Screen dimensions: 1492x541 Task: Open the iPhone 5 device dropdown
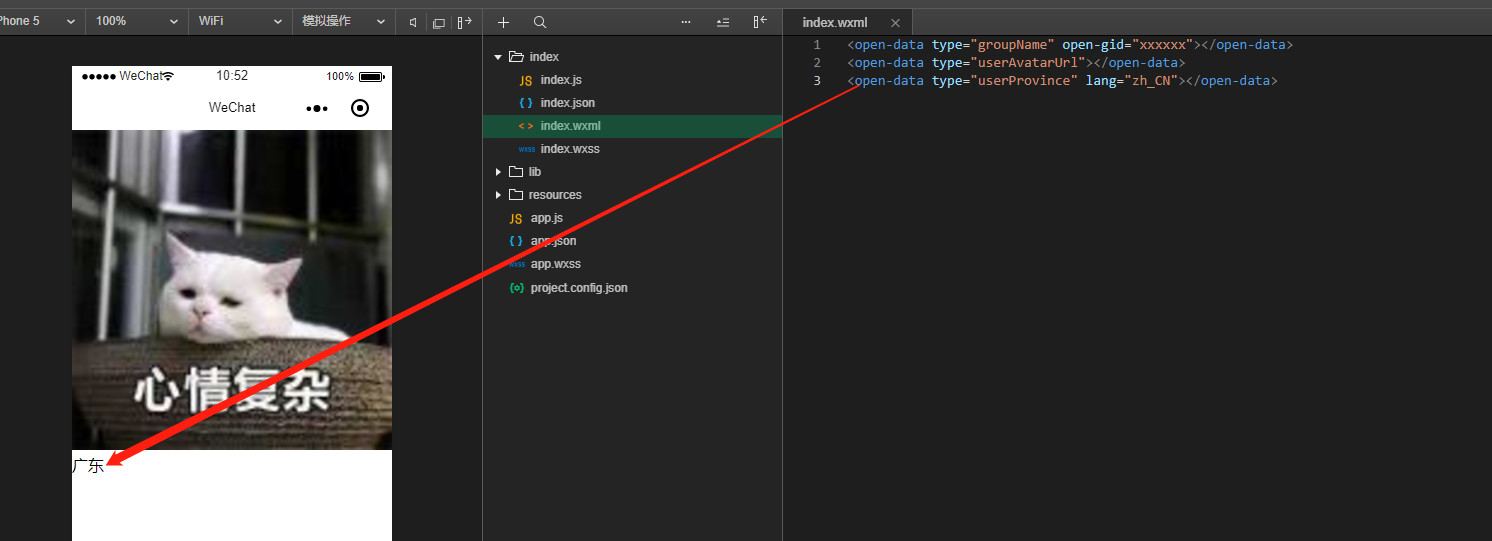[40, 21]
